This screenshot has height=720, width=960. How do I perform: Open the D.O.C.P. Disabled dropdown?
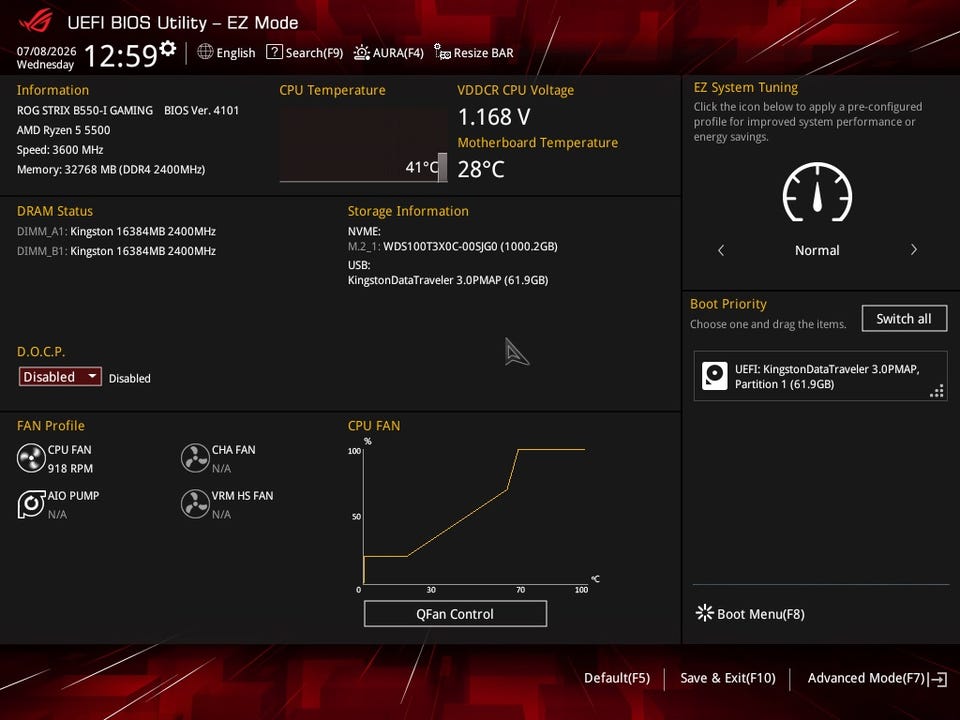click(x=60, y=377)
